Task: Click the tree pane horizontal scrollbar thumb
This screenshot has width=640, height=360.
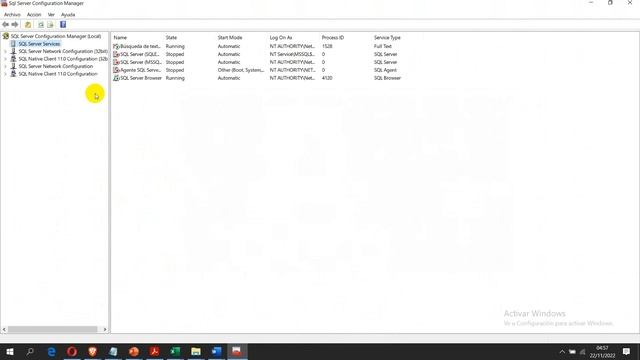Action: pos(52,329)
